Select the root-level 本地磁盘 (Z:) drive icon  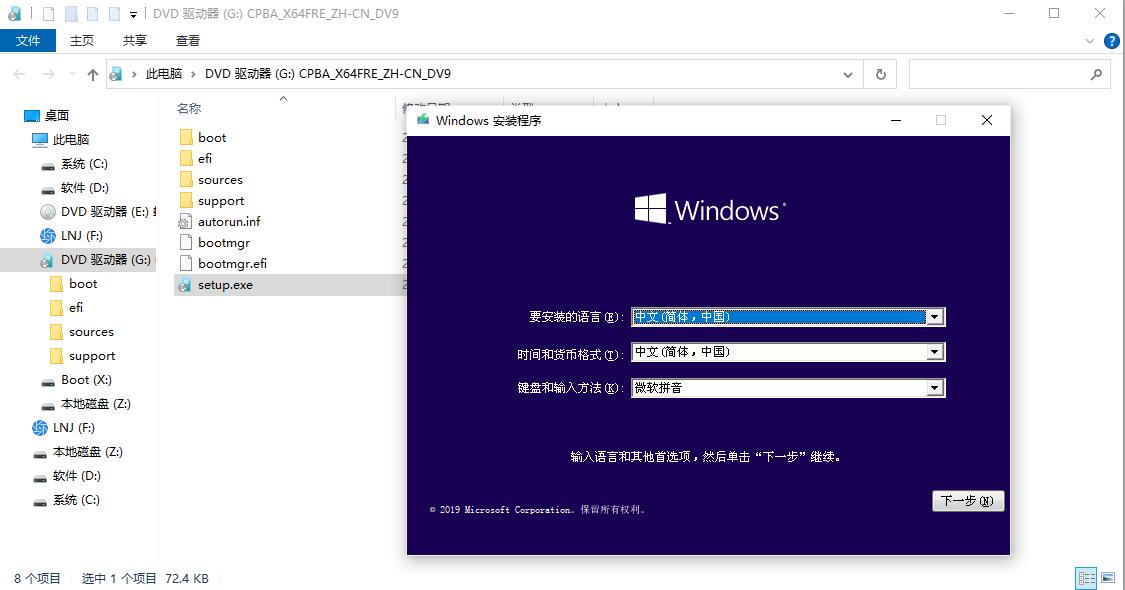click(40, 453)
